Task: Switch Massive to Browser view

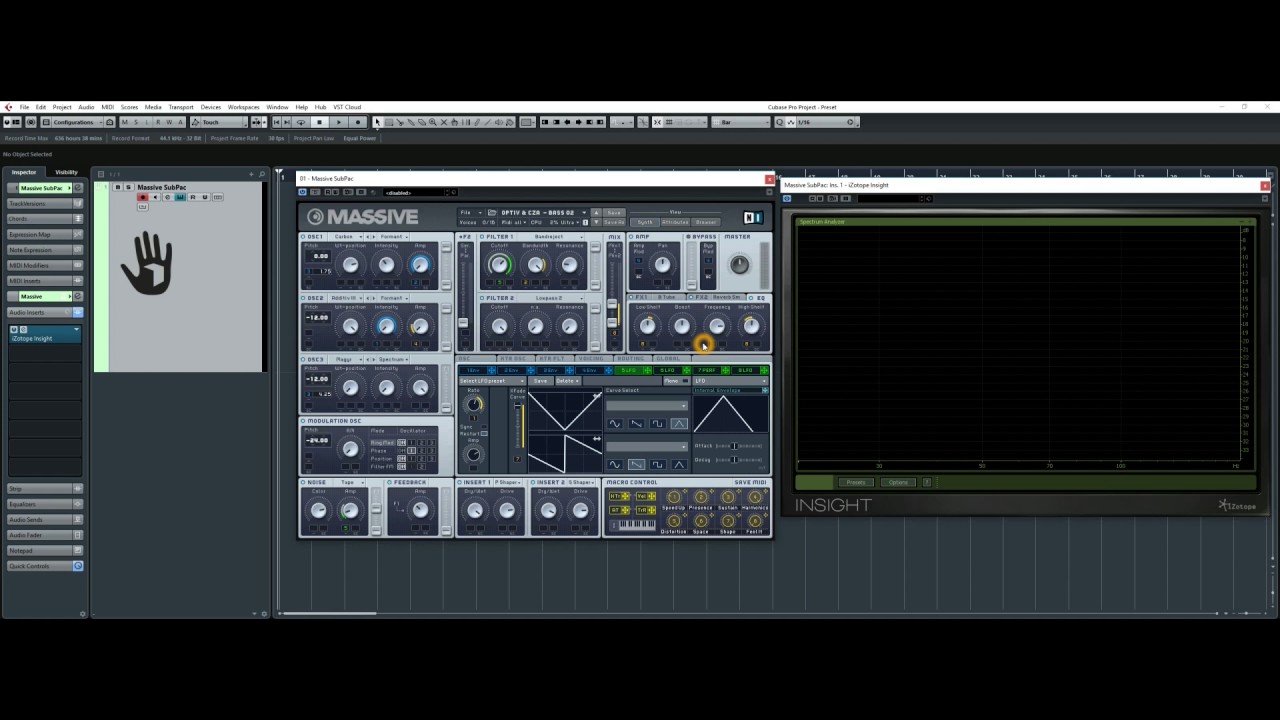Action: 706,222
